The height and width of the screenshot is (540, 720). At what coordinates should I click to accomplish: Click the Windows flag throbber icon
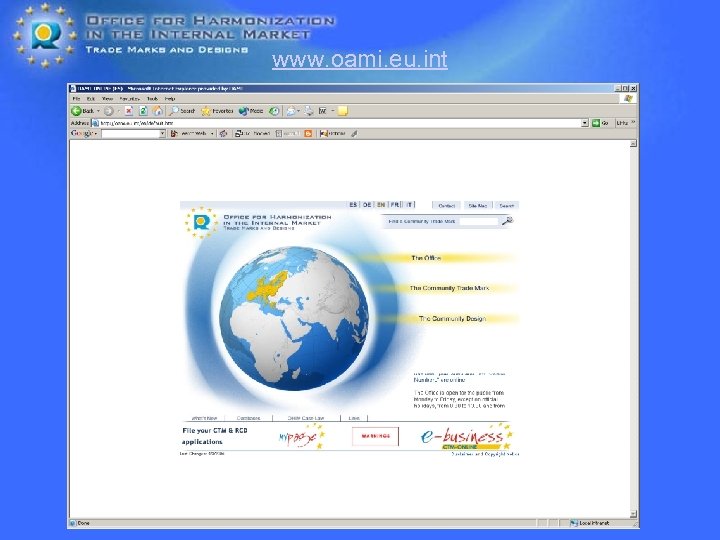tap(628, 99)
